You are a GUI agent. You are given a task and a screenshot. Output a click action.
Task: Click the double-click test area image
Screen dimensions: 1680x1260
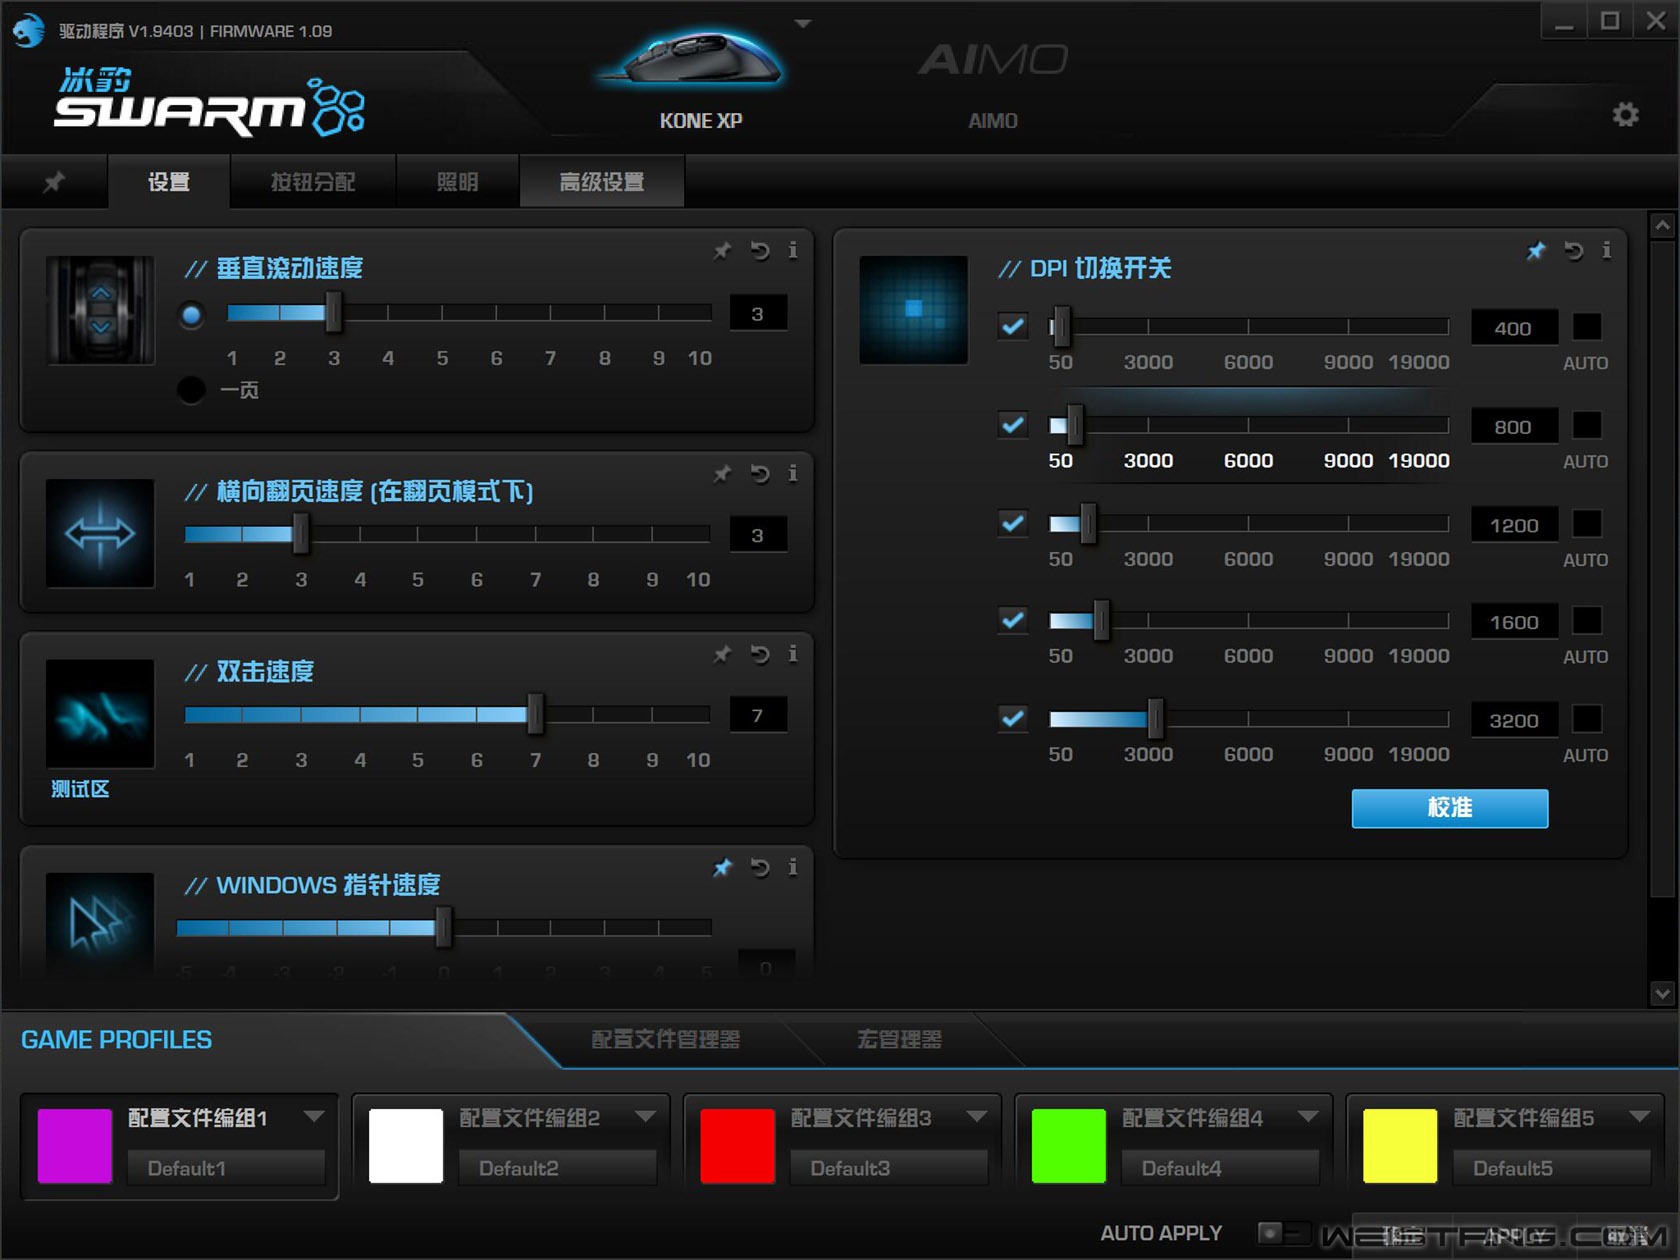point(100,714)
